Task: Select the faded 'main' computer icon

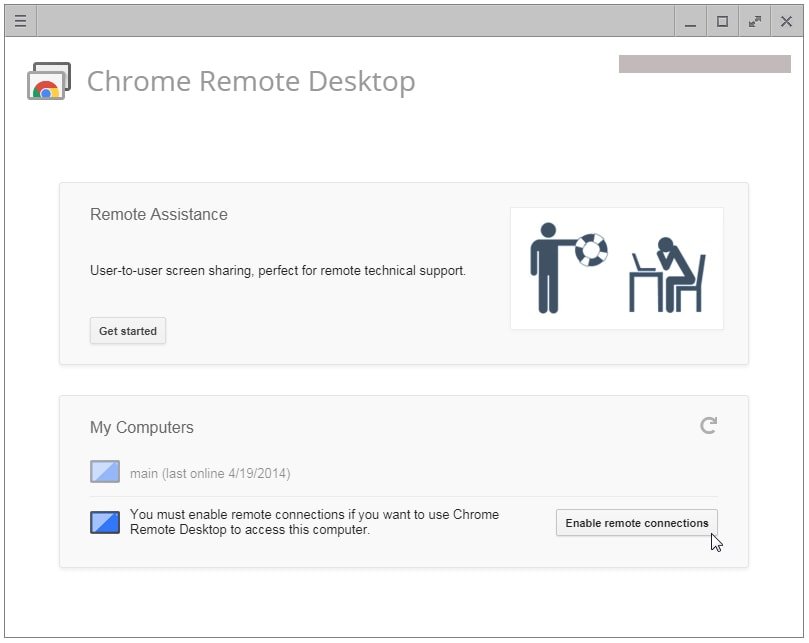Action: click(x=105, y=471)
